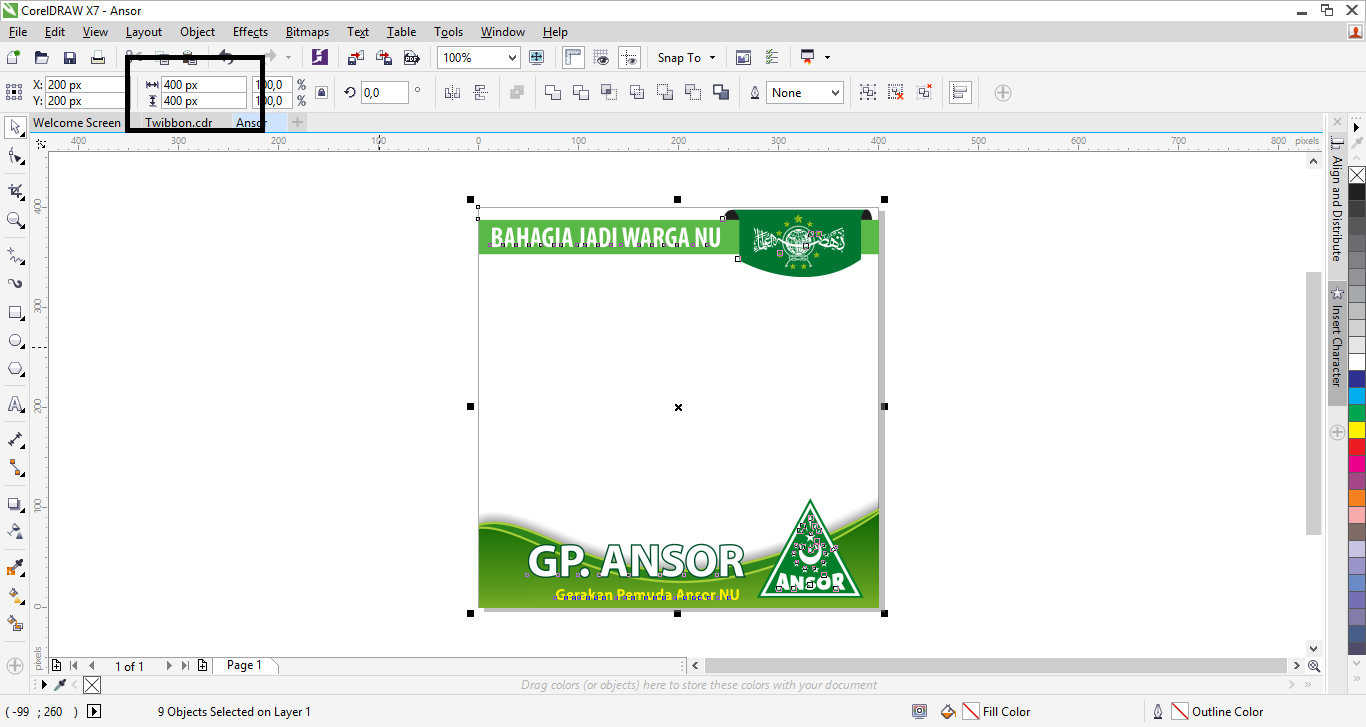The height and width of the screenshot is (727, 1366).
Task: Open the File menu
Action: (x=18, y=32)
